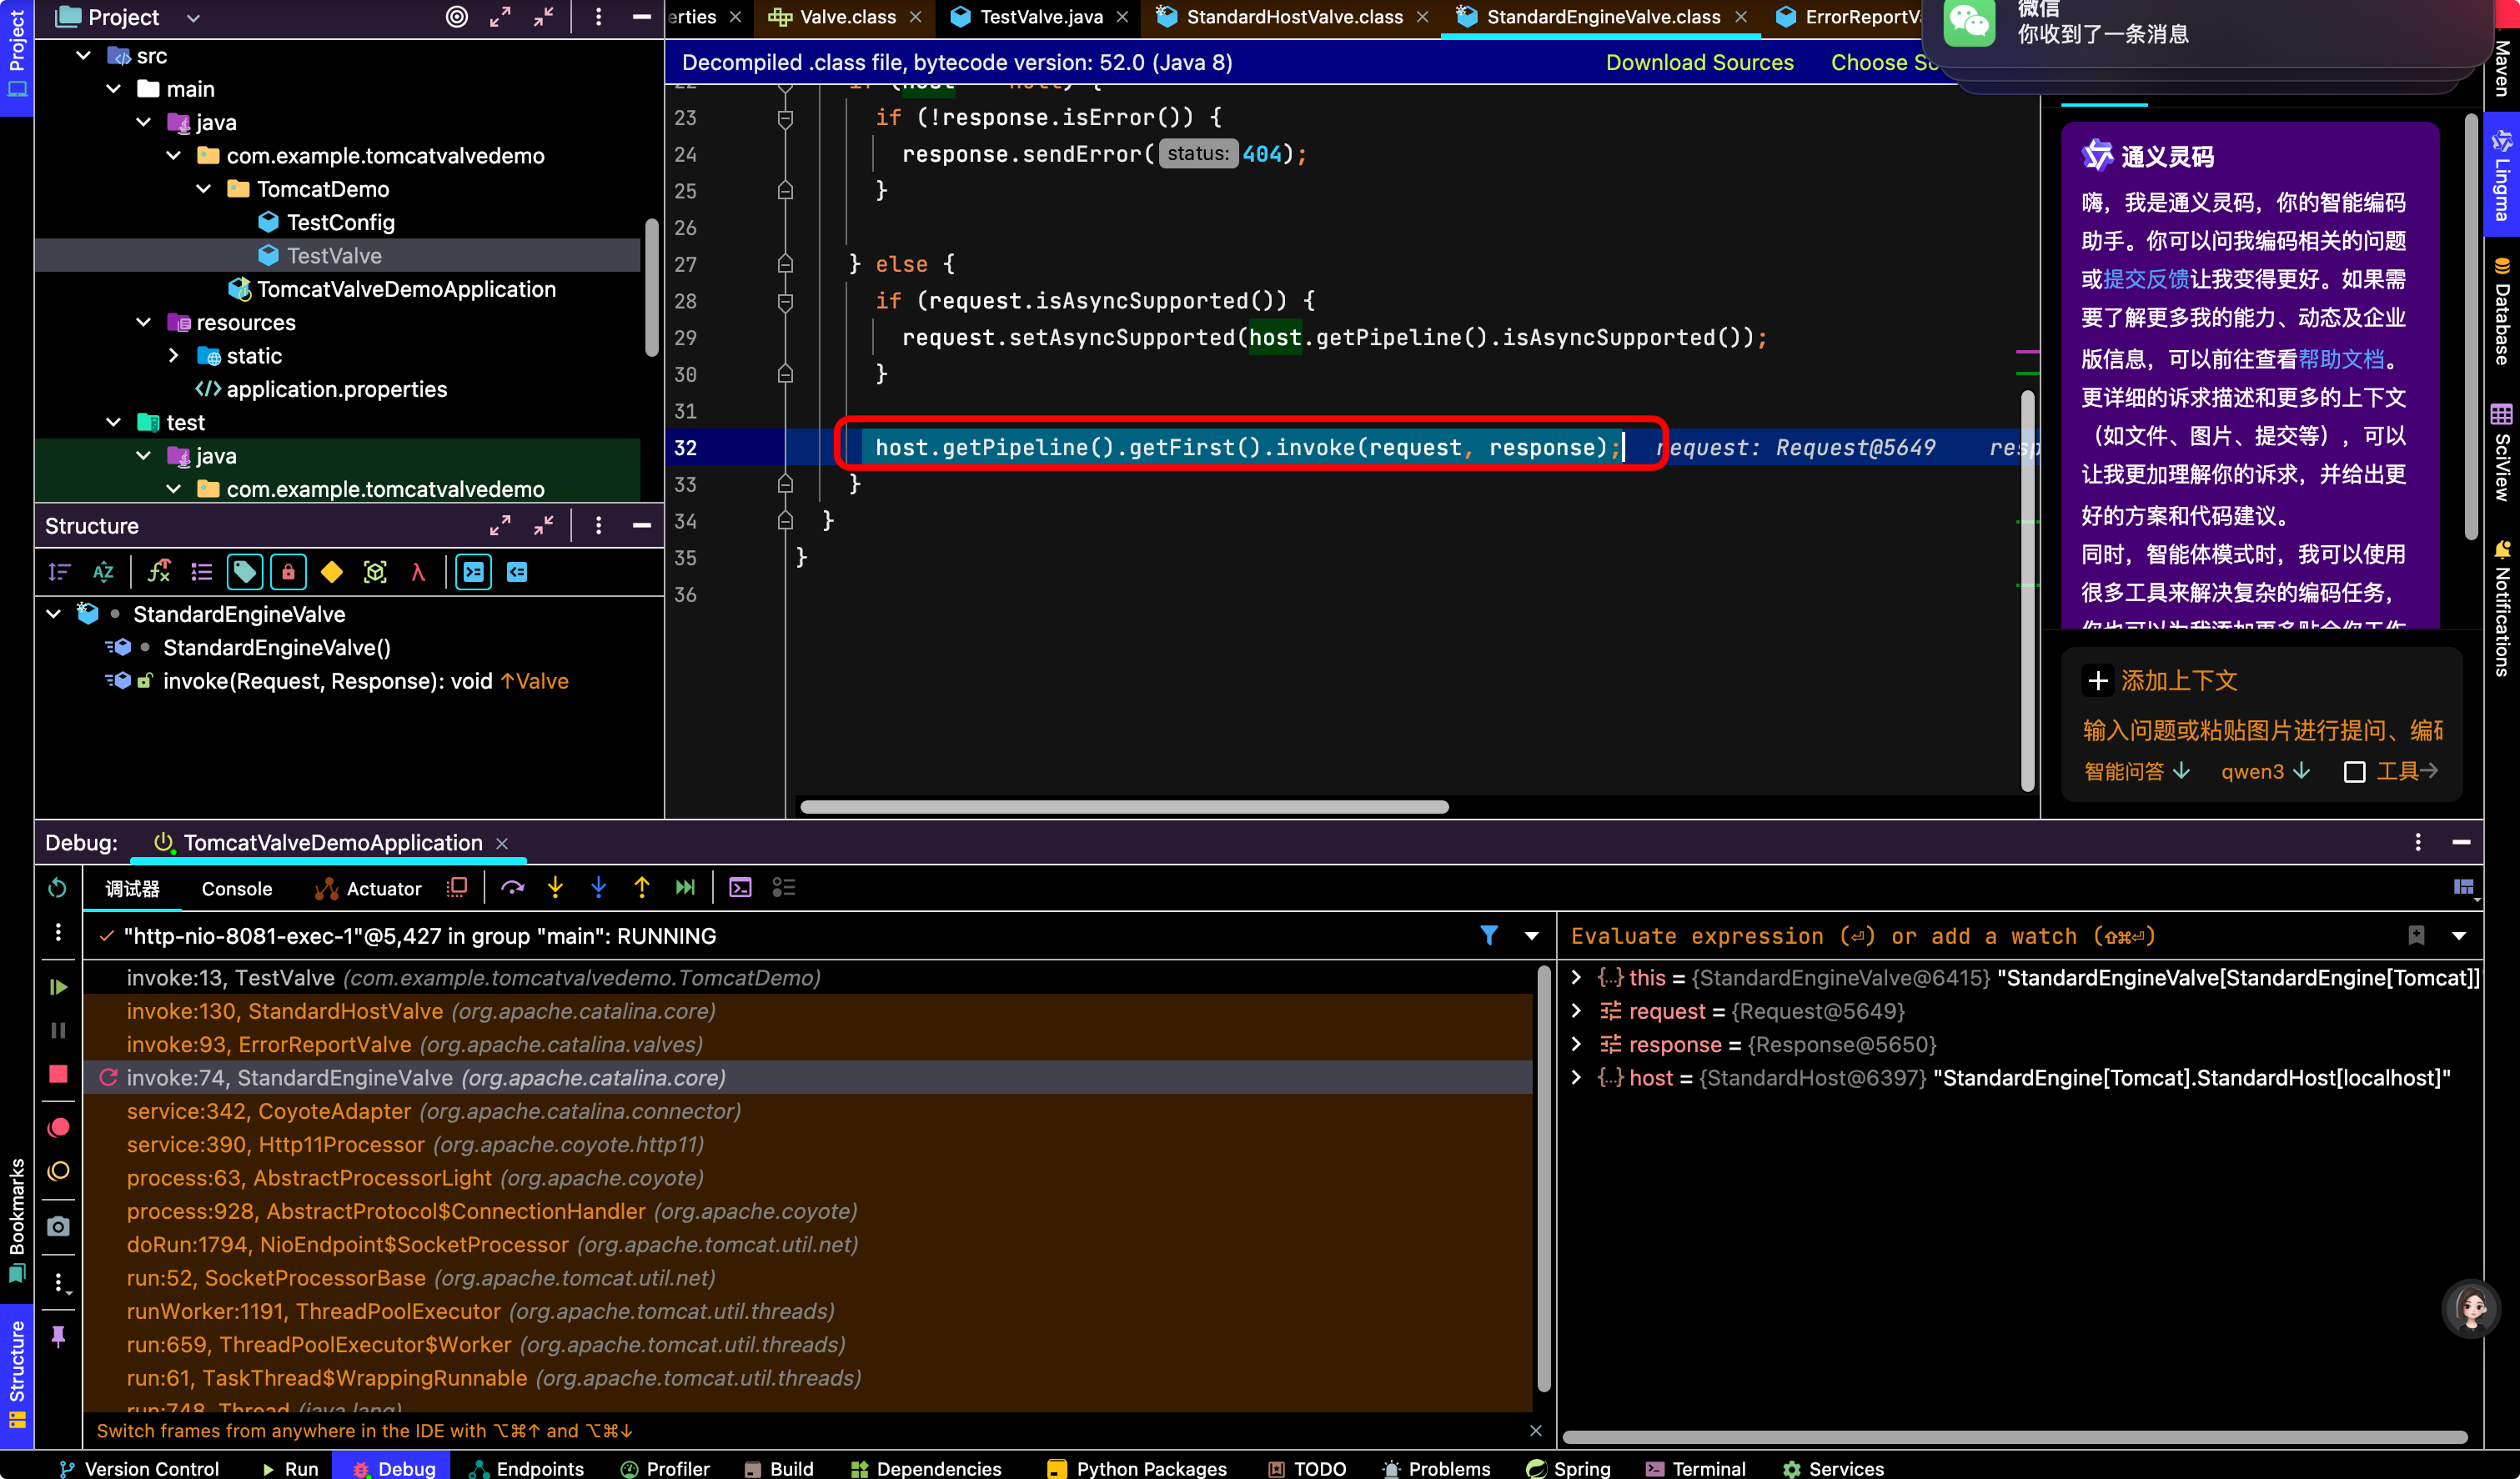Screen dimensions: 2520x1479
Task: Click the Evaluate Expression calculator icon
Action: click(x=740, y=888)
